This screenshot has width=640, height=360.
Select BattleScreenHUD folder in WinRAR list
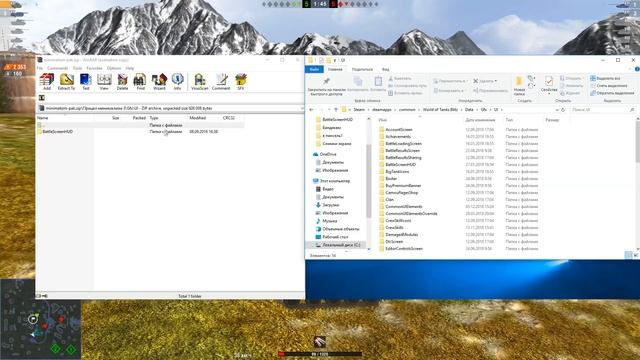tap(57, 132)
